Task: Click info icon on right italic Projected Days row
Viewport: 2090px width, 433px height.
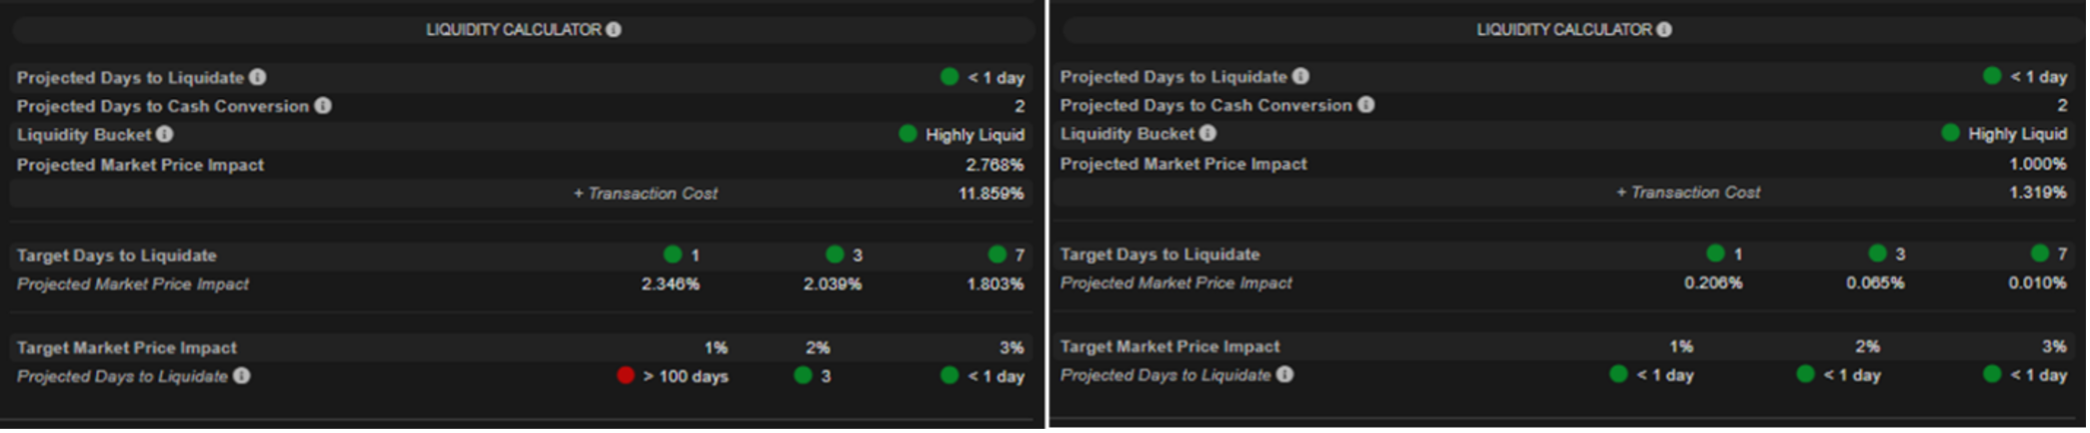Action: [x=1285, y=374]
